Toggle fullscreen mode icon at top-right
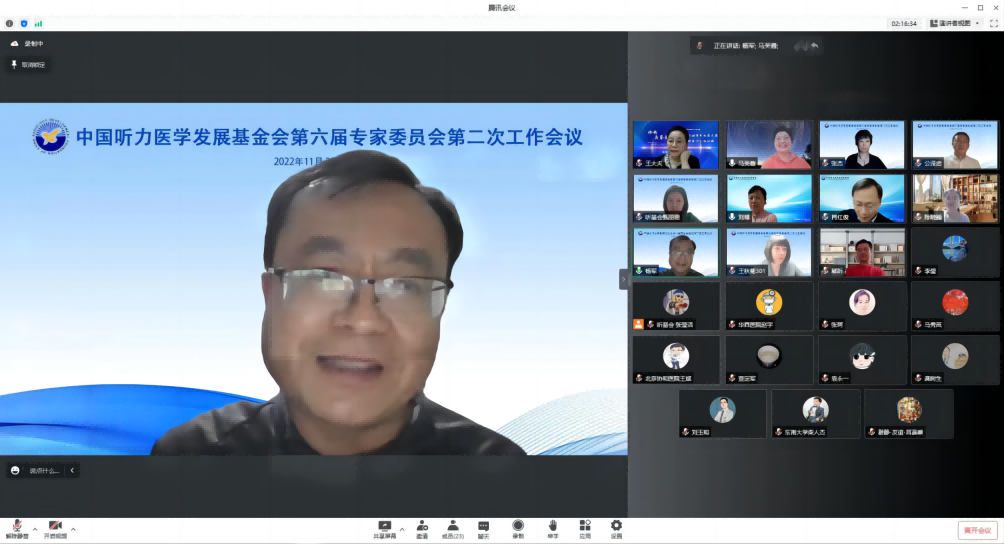Image resolution: width=1004 pixels, height=544 pixels. pos(993,23)
